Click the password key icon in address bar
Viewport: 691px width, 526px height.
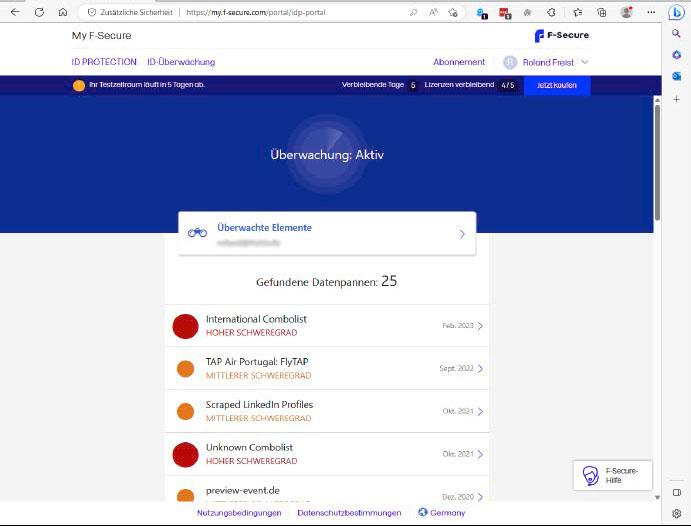pos(413,12)
